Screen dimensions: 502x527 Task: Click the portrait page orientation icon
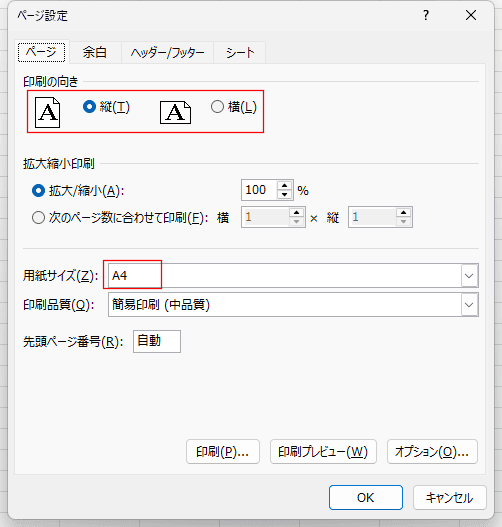tap(47, 112)
